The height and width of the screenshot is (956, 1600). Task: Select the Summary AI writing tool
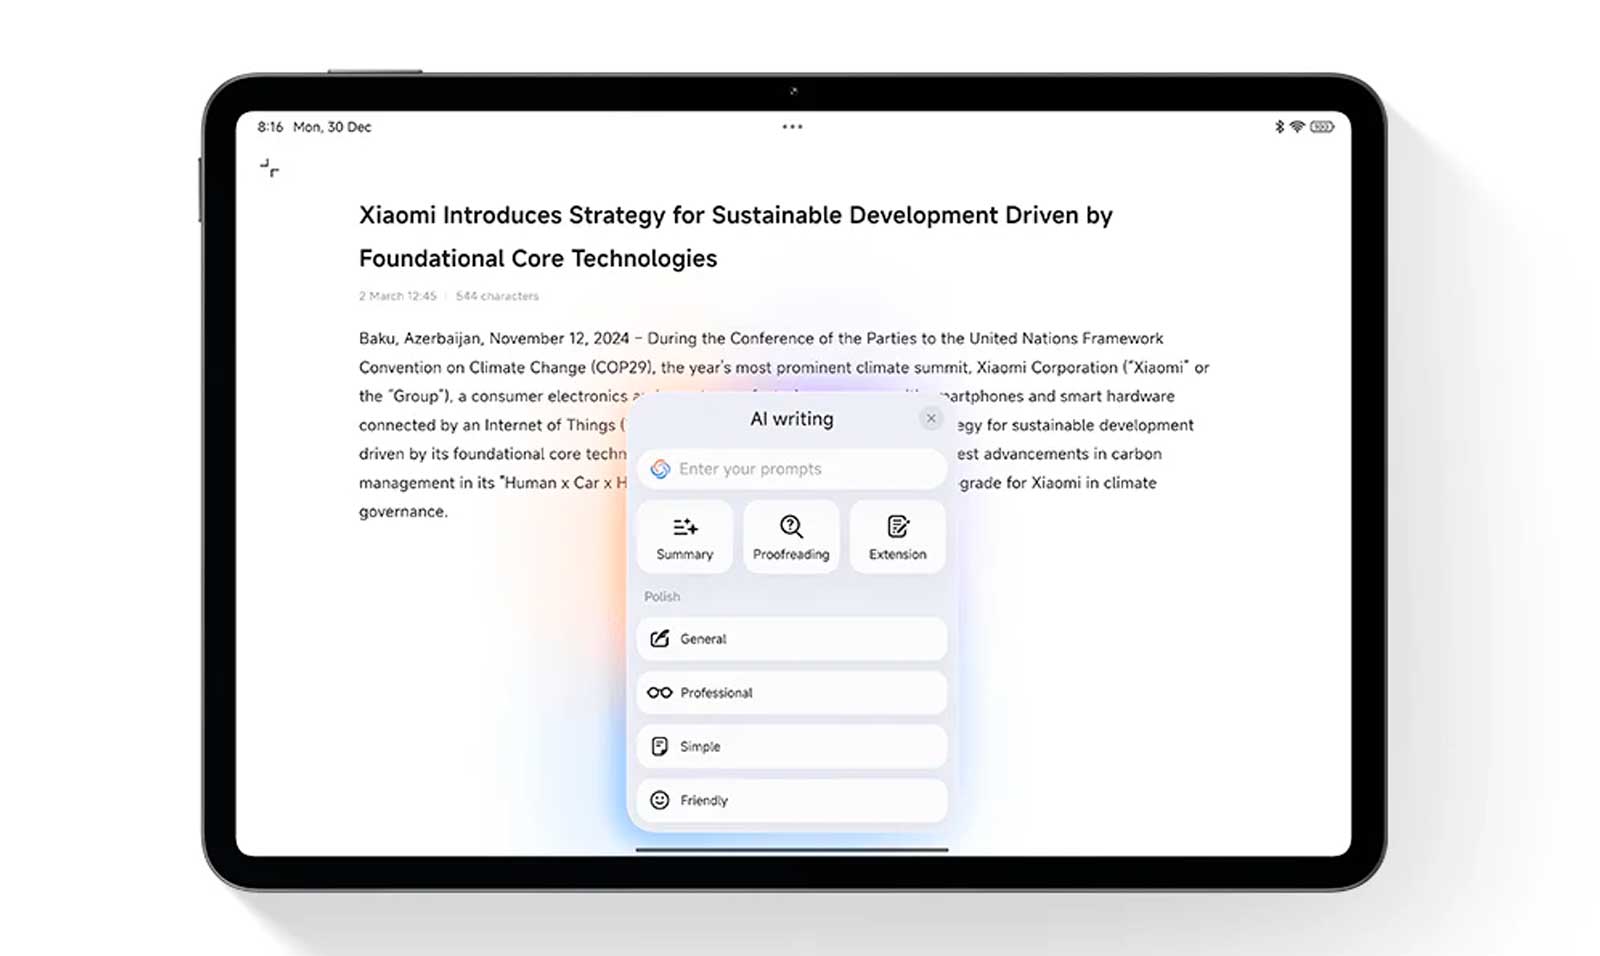point(685,537)
